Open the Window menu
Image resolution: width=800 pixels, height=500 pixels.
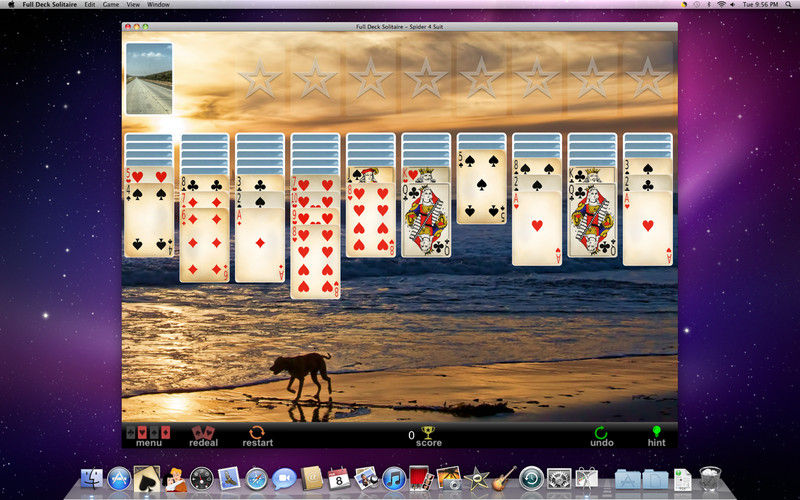pyautogui.click(x=158, y=5)
